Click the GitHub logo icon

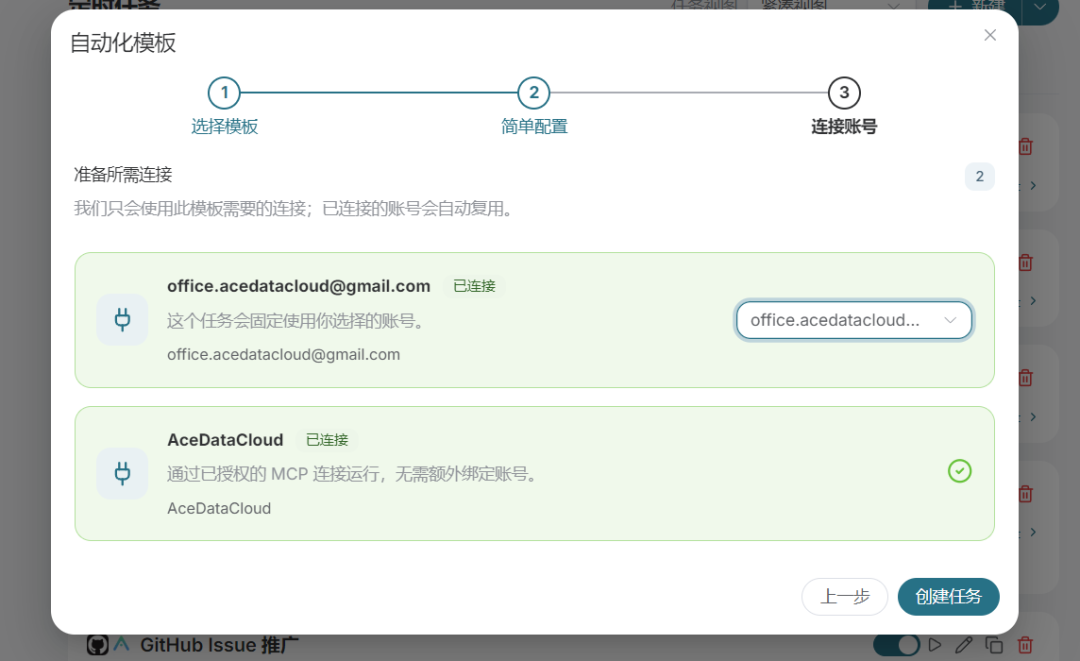[x=98, y=645]
